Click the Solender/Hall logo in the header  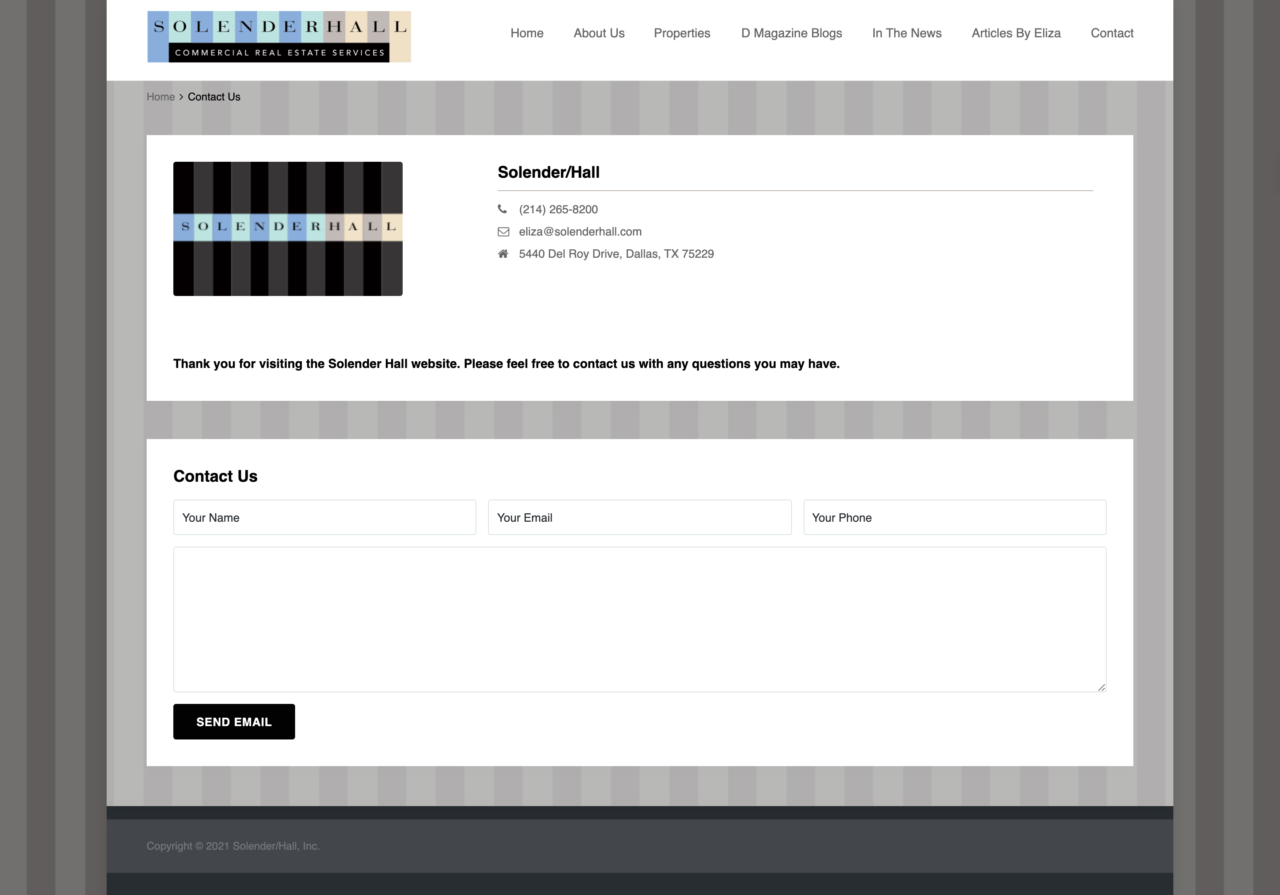coord(279,36)
